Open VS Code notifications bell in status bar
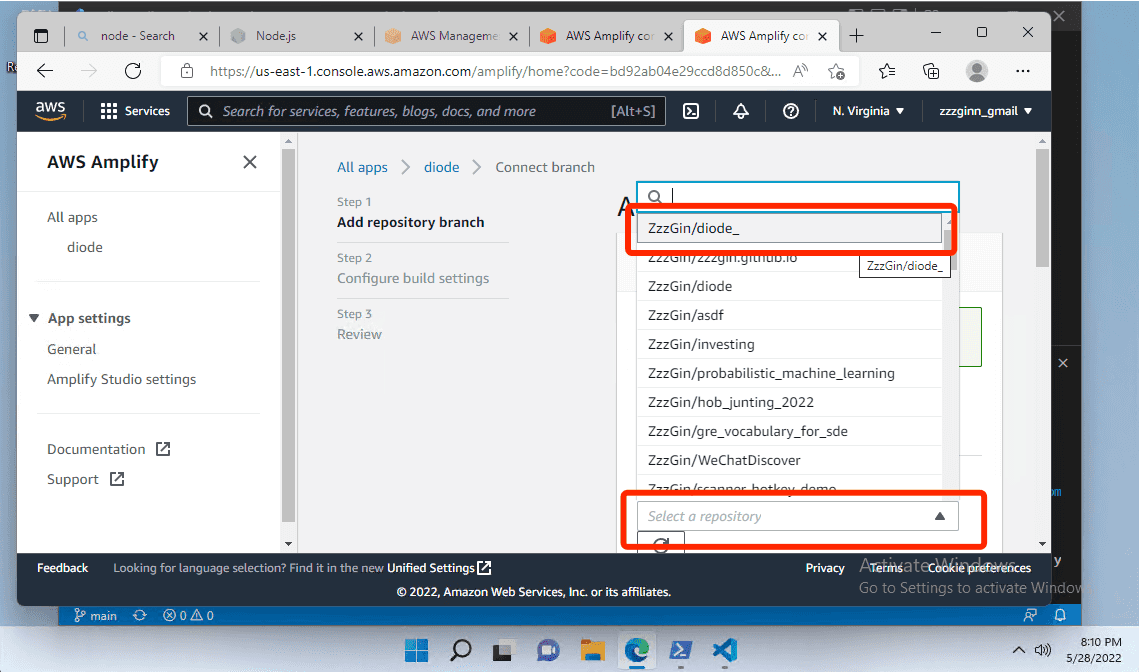The height and width of the screenshot is (672, 1139). click(1060, 615)
